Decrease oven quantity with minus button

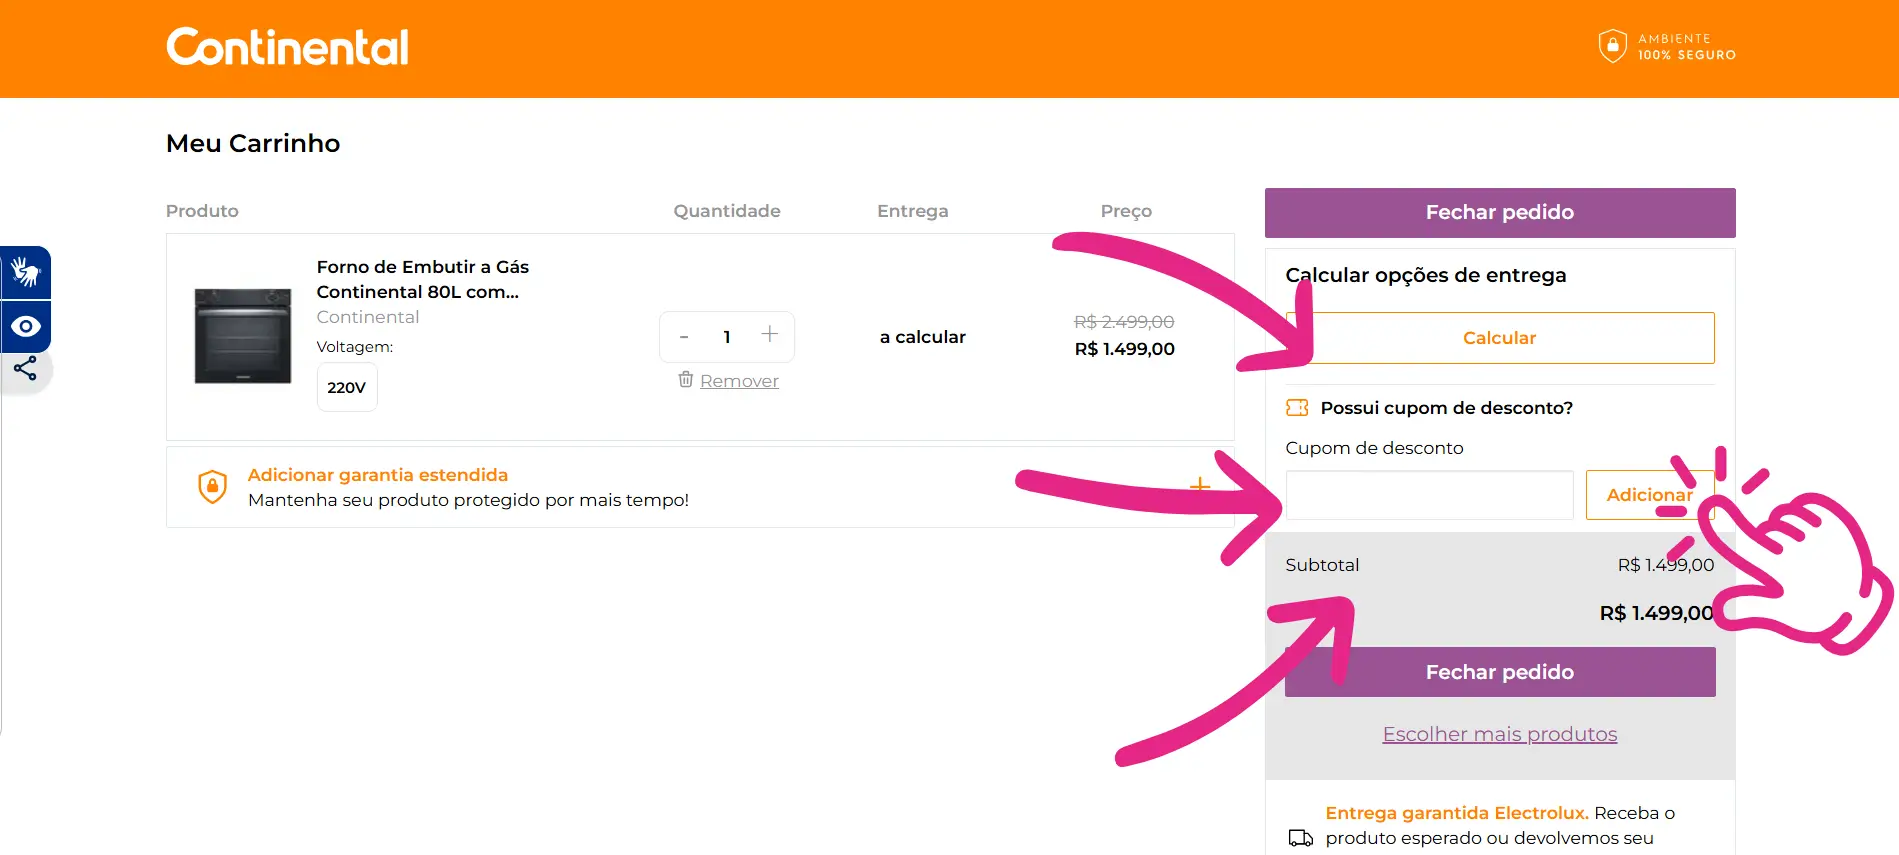click(684, 337)
